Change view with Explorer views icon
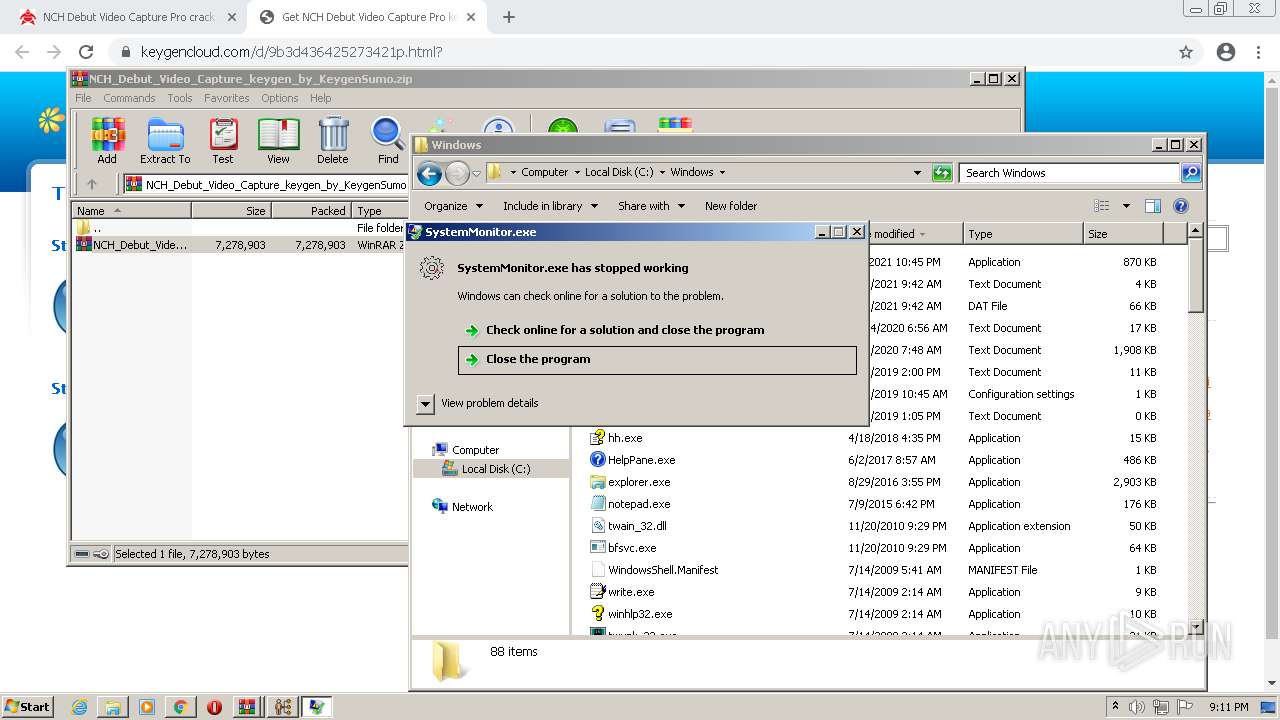The image size is (1280, 720). tap(1102, 206)
